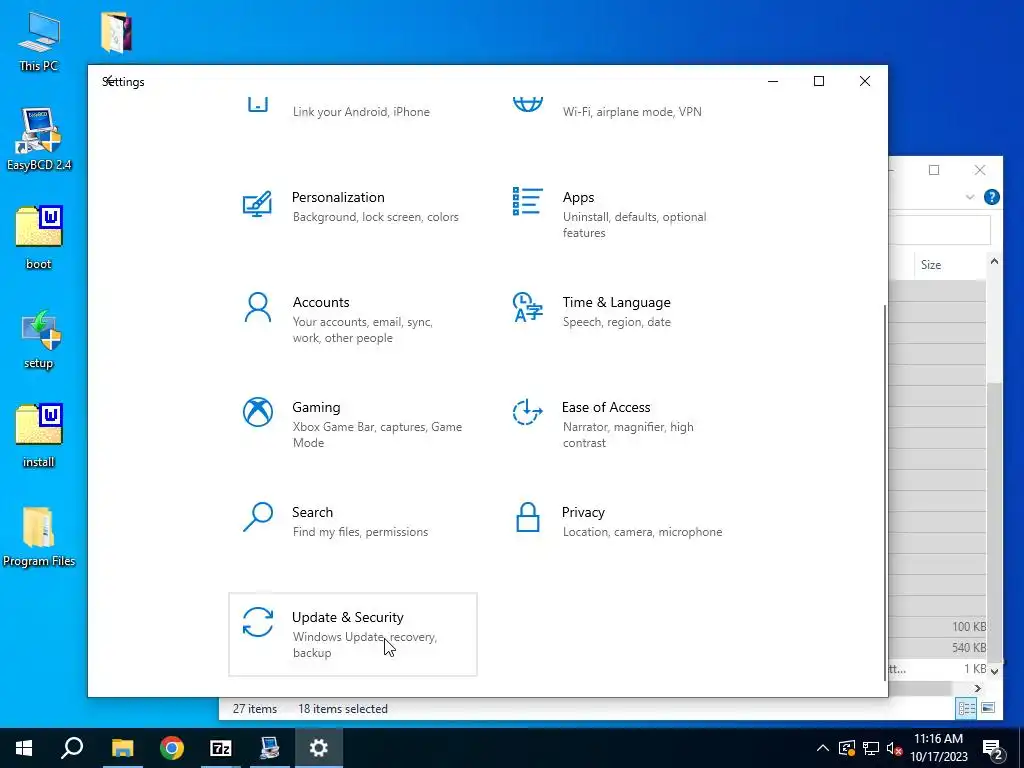Viewport: 1024px width, 768px height.
Task: Click the 540 KB file size cell
Action: [x=968, y=647]
